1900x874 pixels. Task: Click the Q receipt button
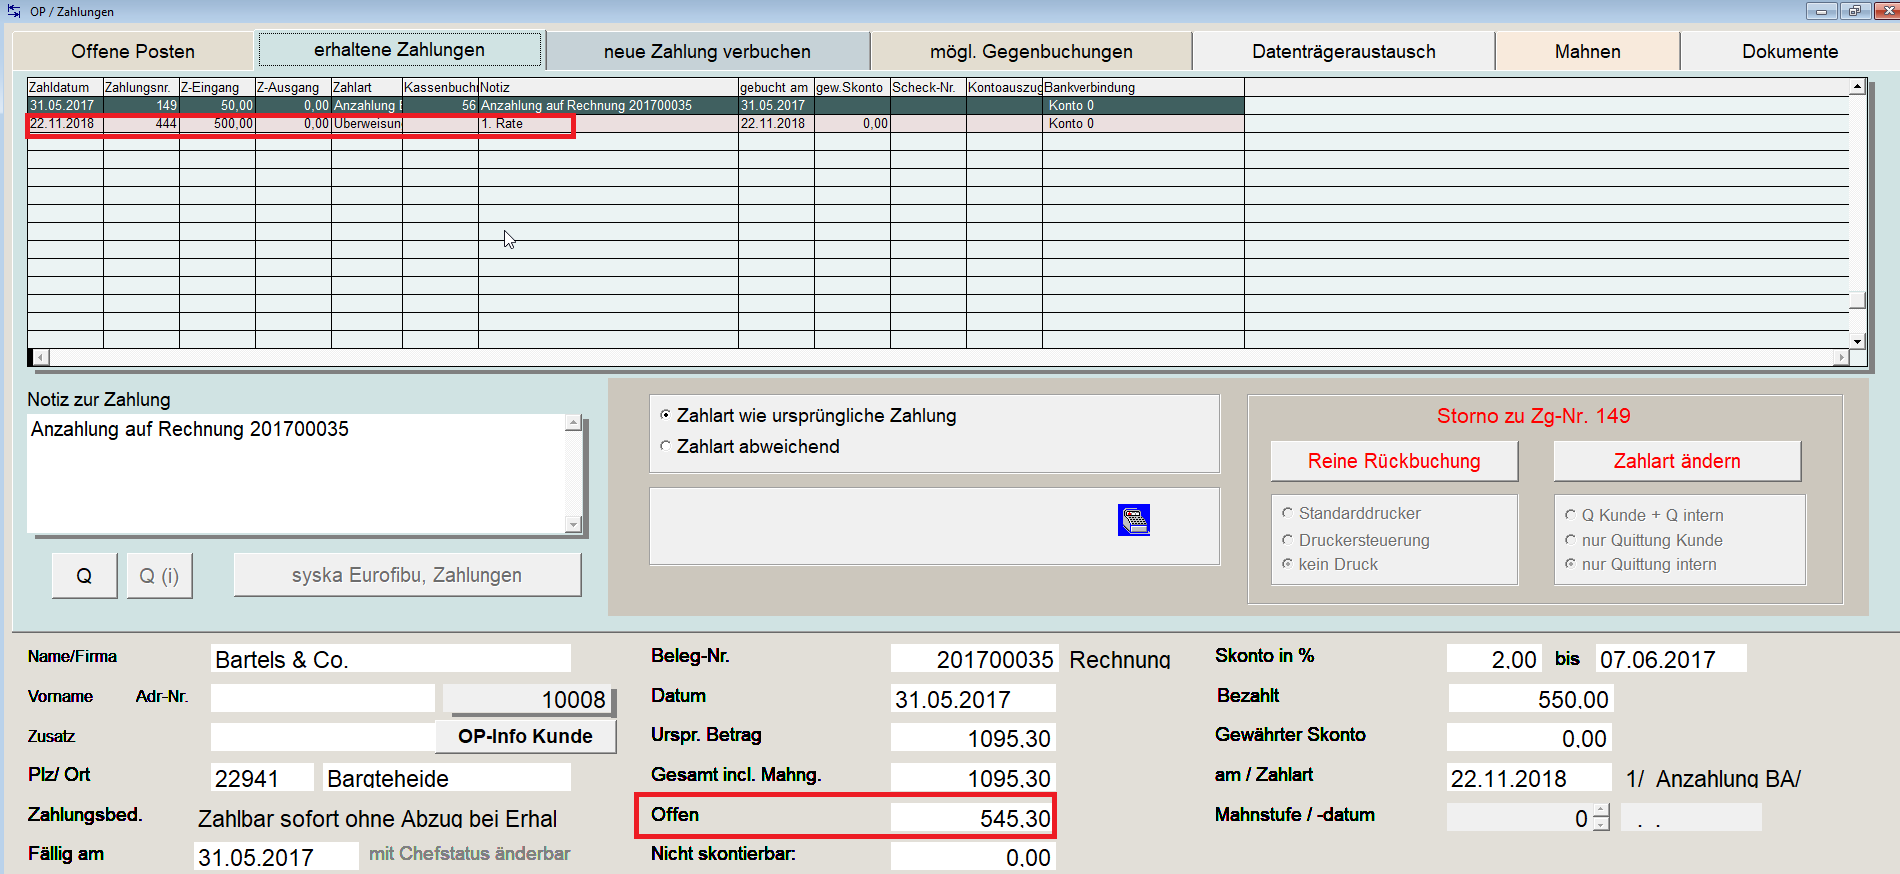coord(84,576)
